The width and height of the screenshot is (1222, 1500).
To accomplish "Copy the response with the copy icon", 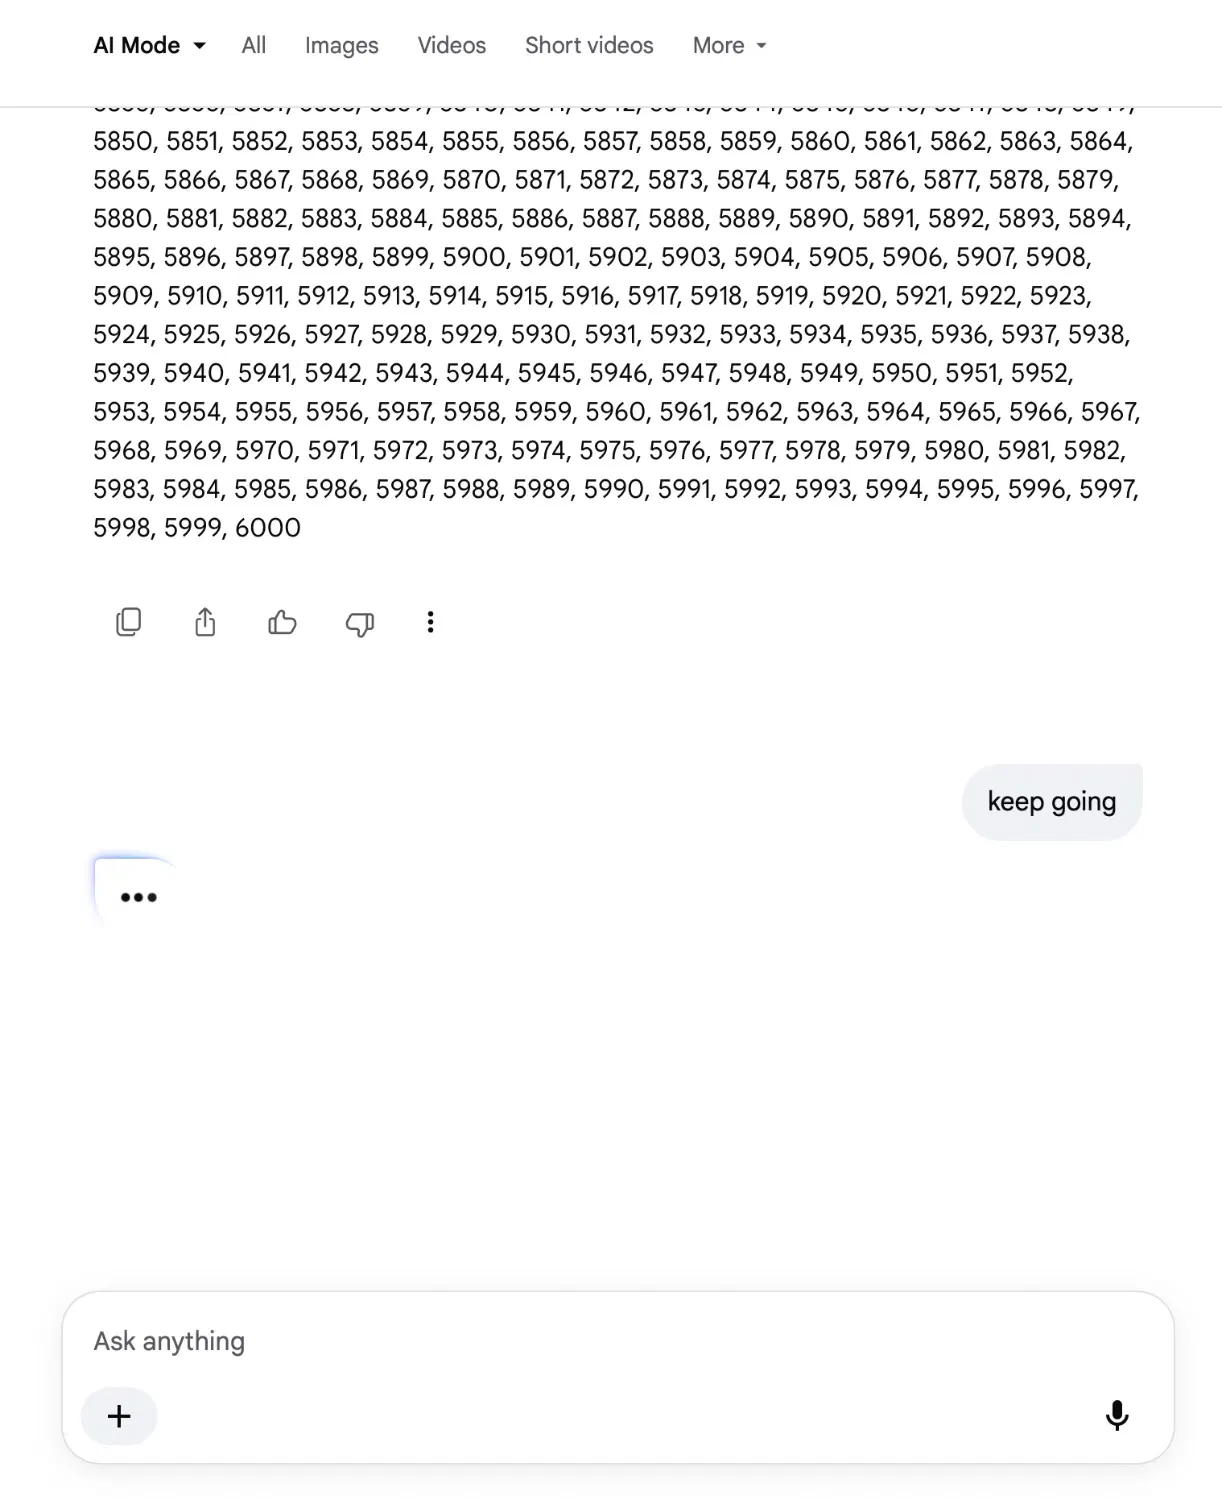I will pyautogui.click(x=129, y=622).
